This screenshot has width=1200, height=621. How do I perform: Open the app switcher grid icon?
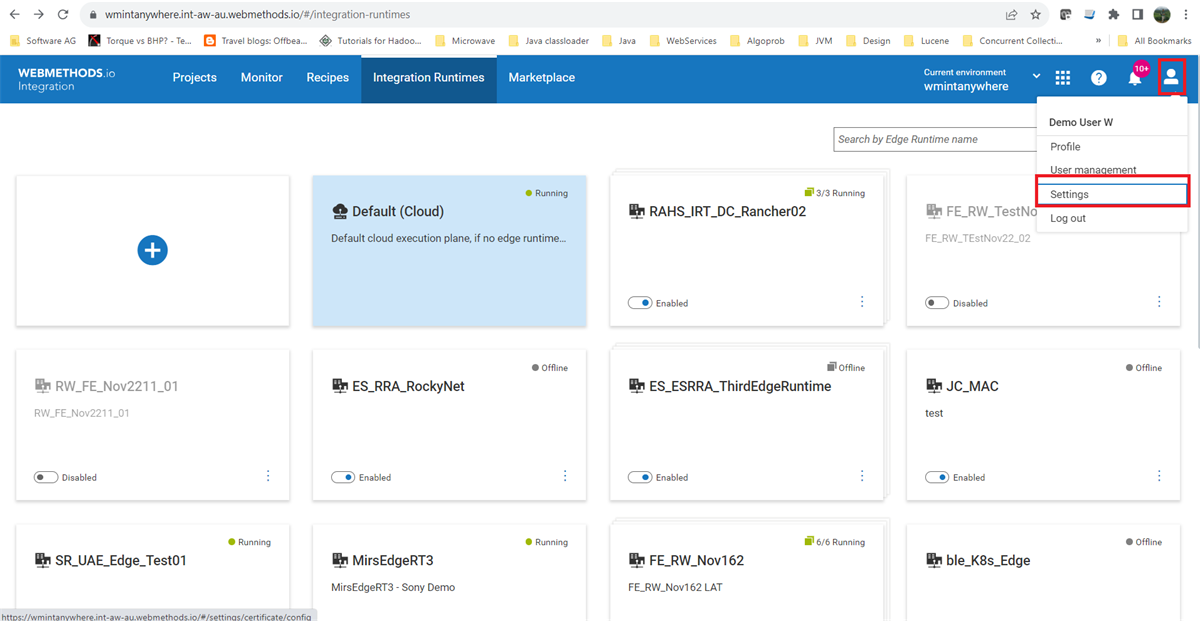click(1063, 78)
